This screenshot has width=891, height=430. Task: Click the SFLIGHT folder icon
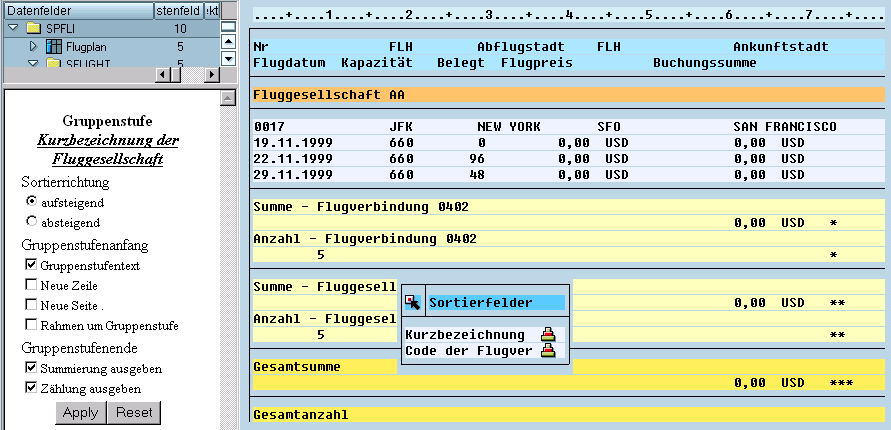click(54, 63)
